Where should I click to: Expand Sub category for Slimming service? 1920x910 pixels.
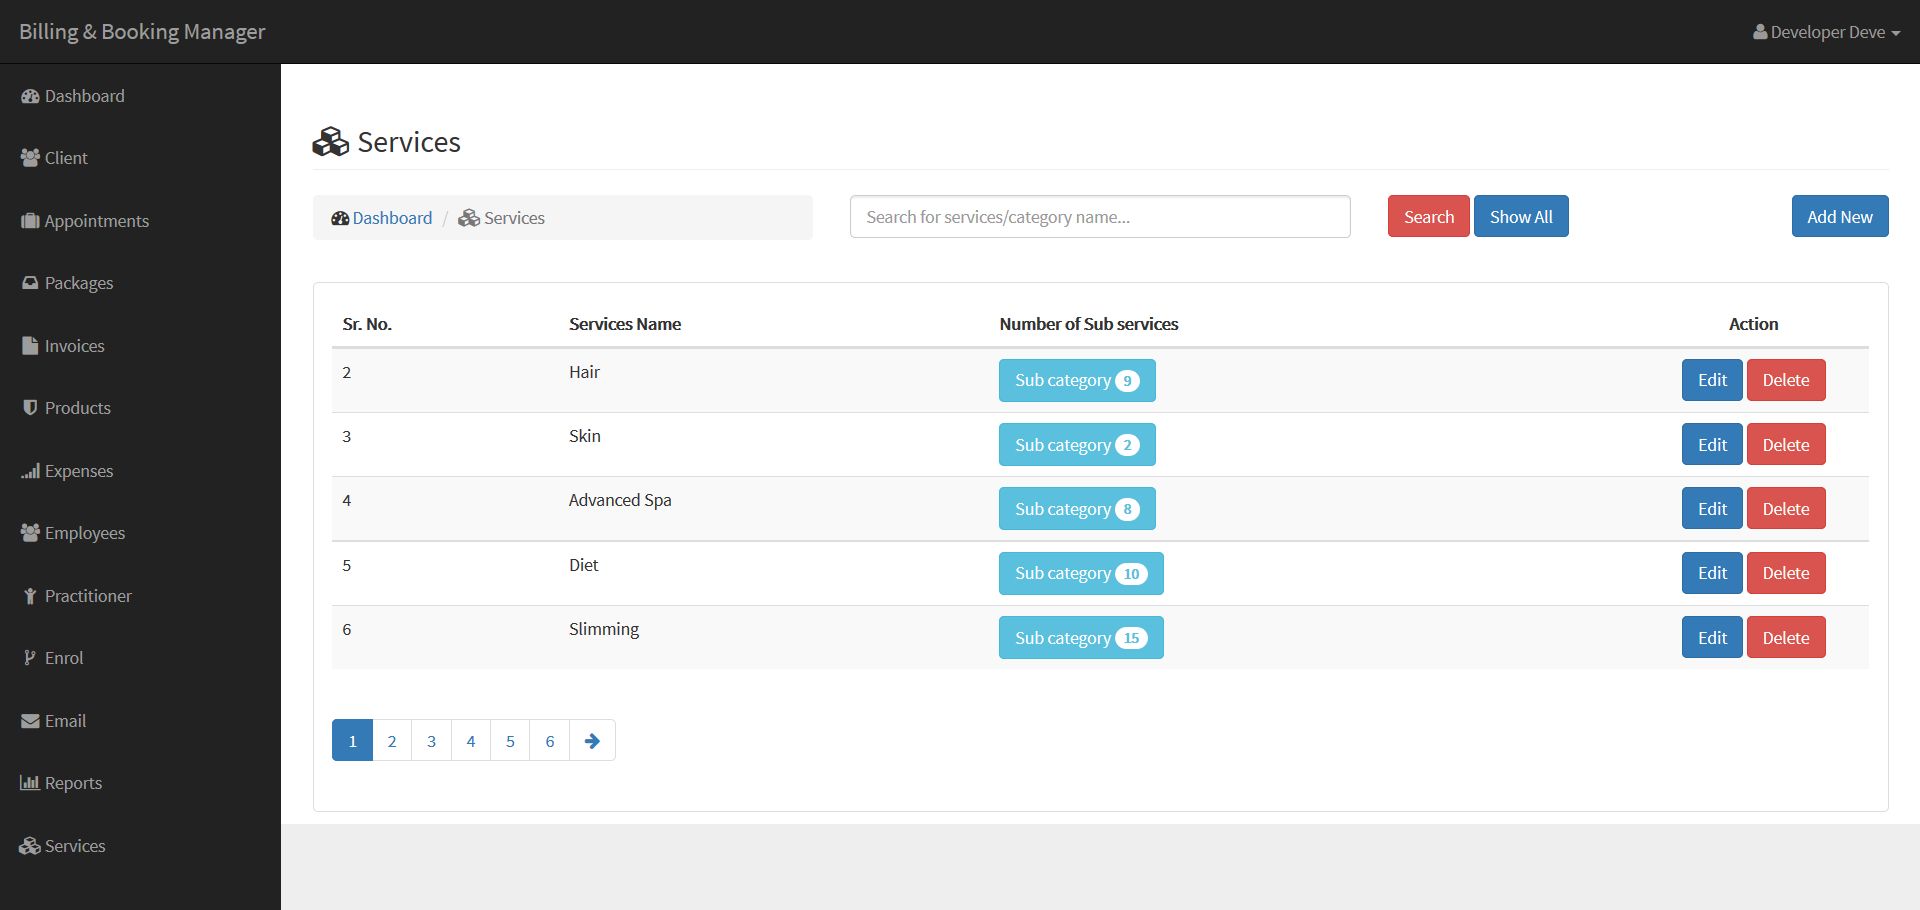1080,638
